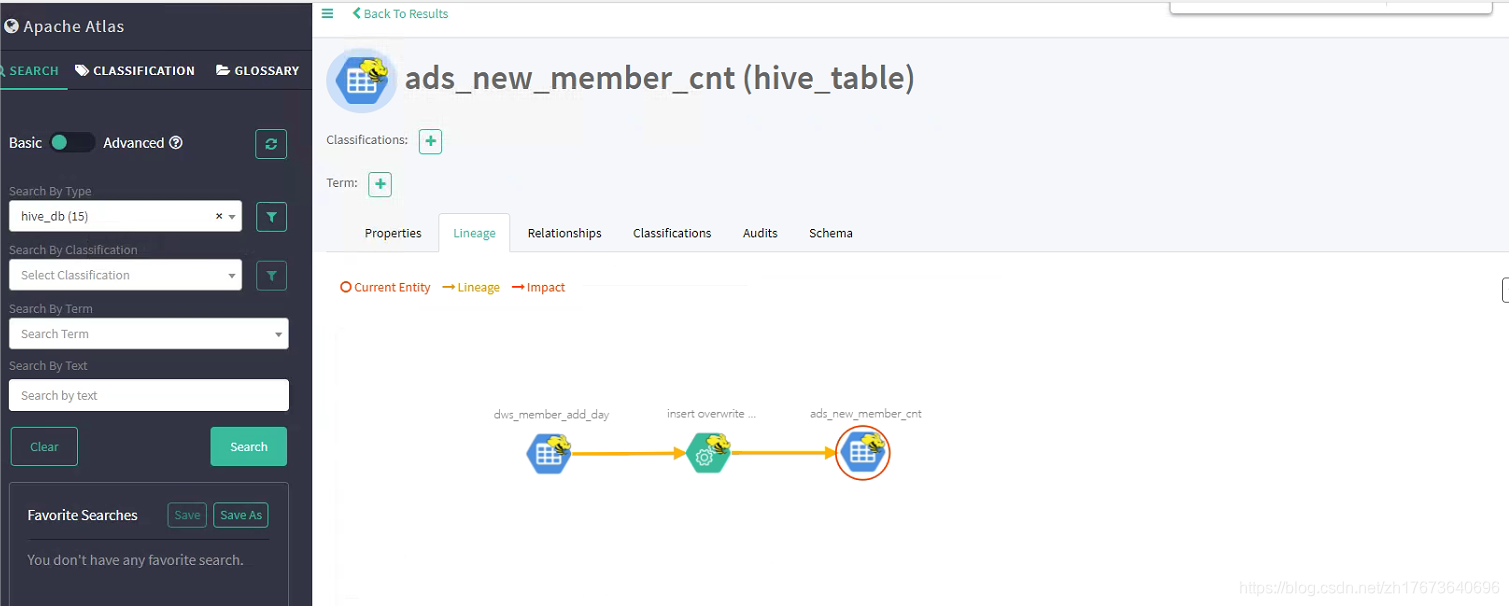Image resolution: width=1509 pixels, height=606 pixels.
Task: Add a term with the plus icon
Action: [x=380, y=184]
